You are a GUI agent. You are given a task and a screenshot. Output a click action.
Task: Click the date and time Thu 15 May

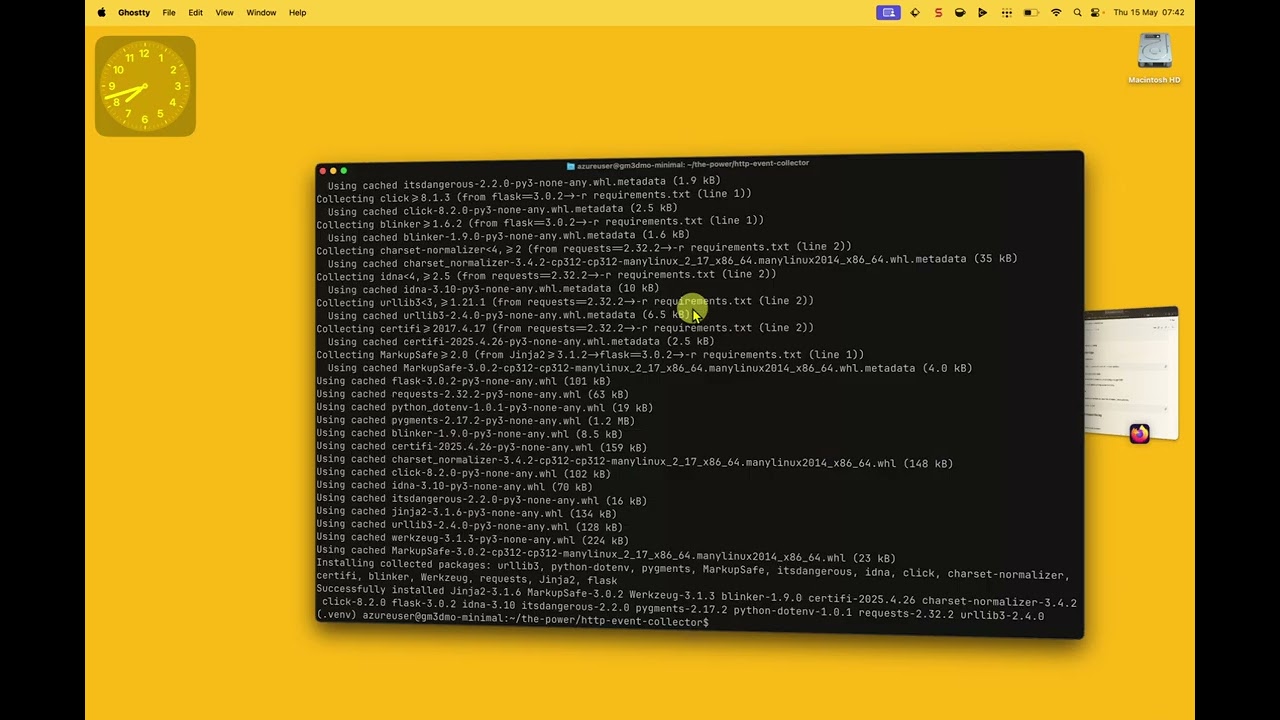point(1149,12)
